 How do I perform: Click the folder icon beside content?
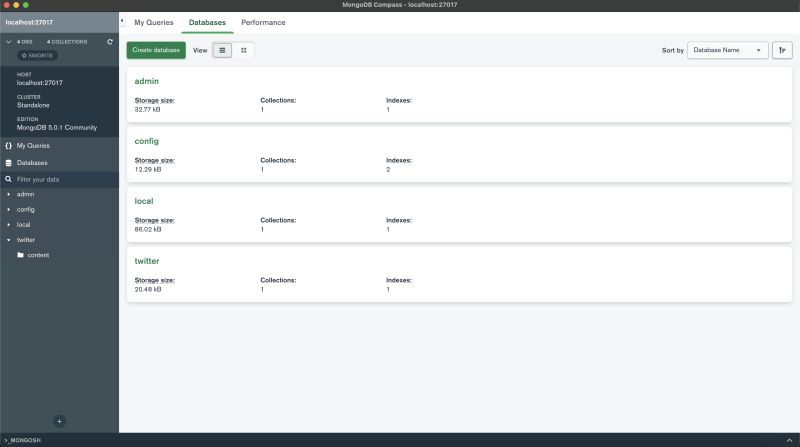[x=20, y=255]
